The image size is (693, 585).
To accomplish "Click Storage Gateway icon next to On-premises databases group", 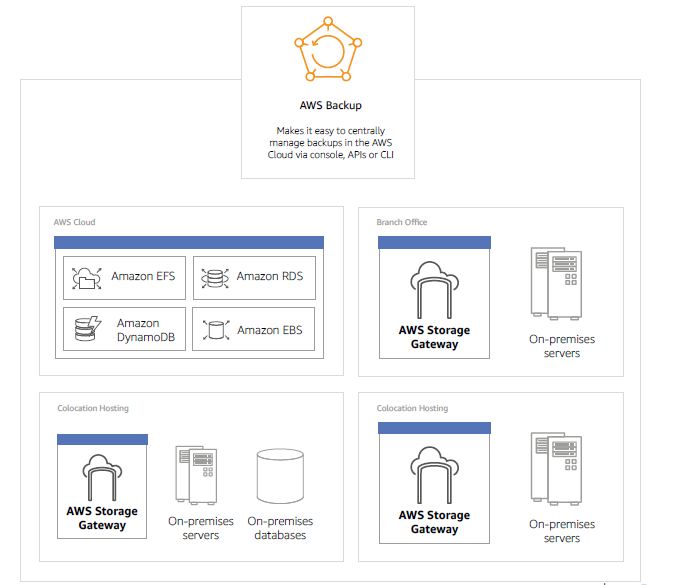I will [x=102, y=478].
